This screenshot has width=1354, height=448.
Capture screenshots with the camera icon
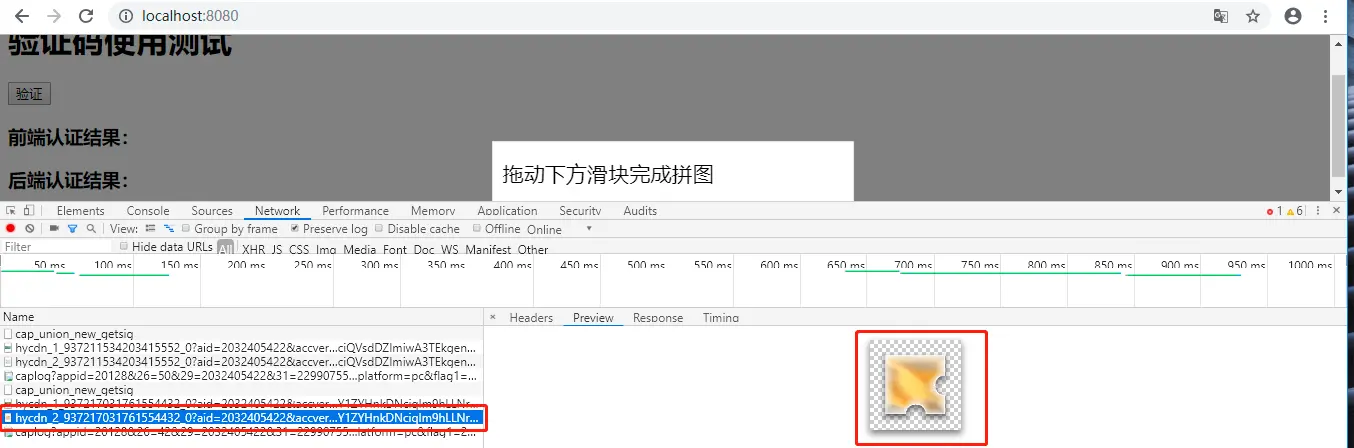(x=54, y=229)
